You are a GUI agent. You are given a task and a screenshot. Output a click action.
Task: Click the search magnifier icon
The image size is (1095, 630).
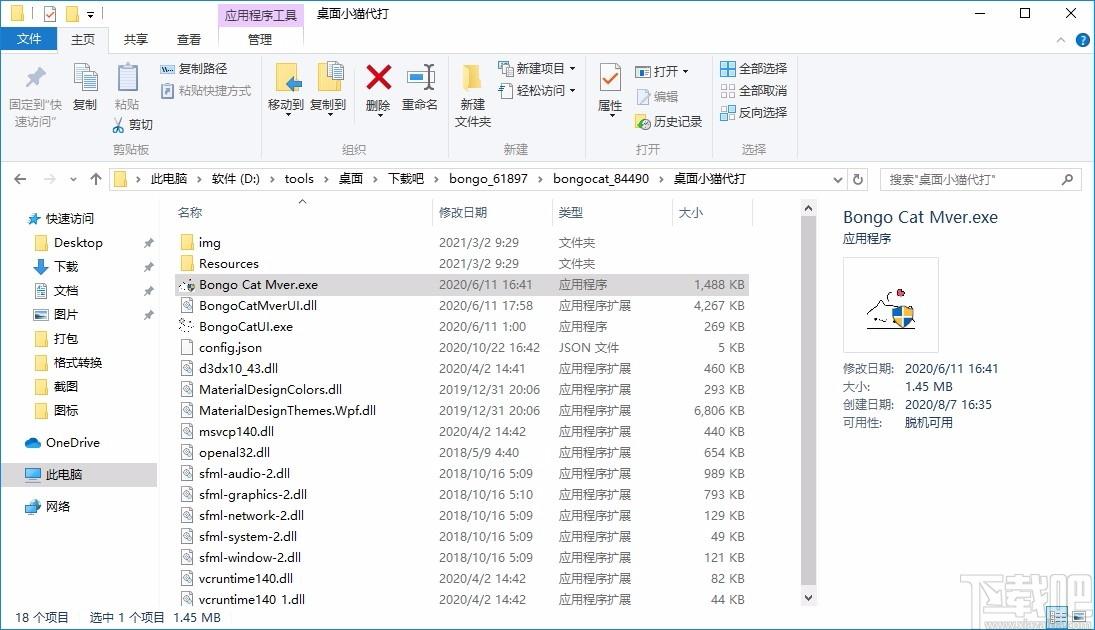coord(1067,180)
